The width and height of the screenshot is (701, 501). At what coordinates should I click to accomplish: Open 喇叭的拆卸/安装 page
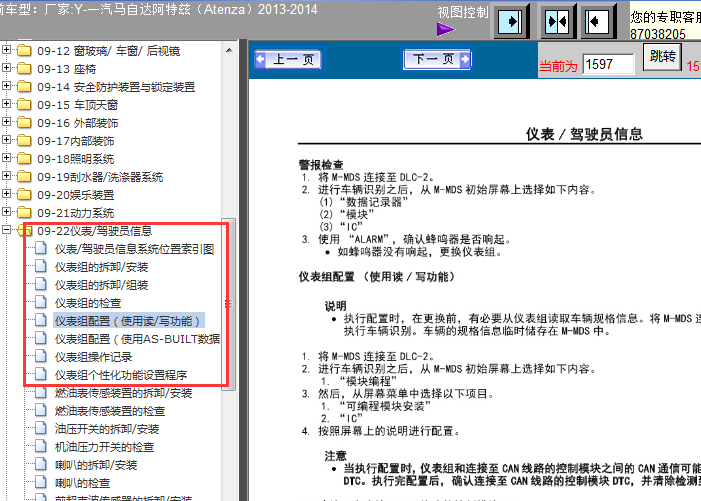coord(96,465)
